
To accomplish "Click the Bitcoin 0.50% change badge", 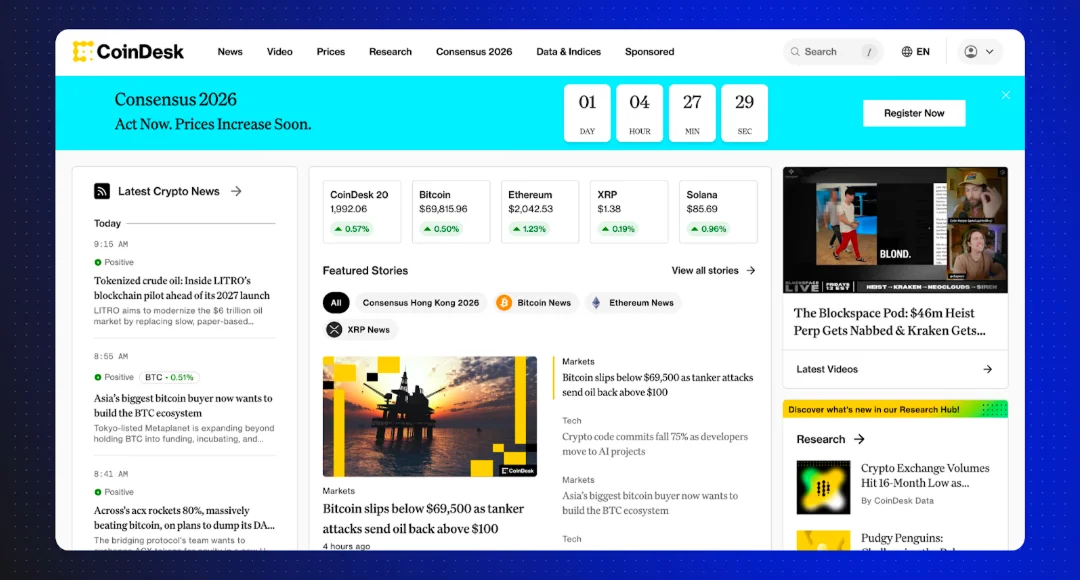I will (442, 229).
